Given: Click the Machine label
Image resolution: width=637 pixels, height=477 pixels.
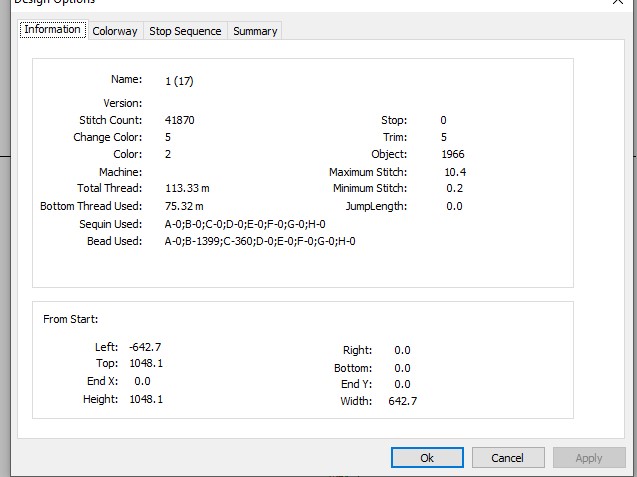Looking at the screenshot, I should point(121,172).
